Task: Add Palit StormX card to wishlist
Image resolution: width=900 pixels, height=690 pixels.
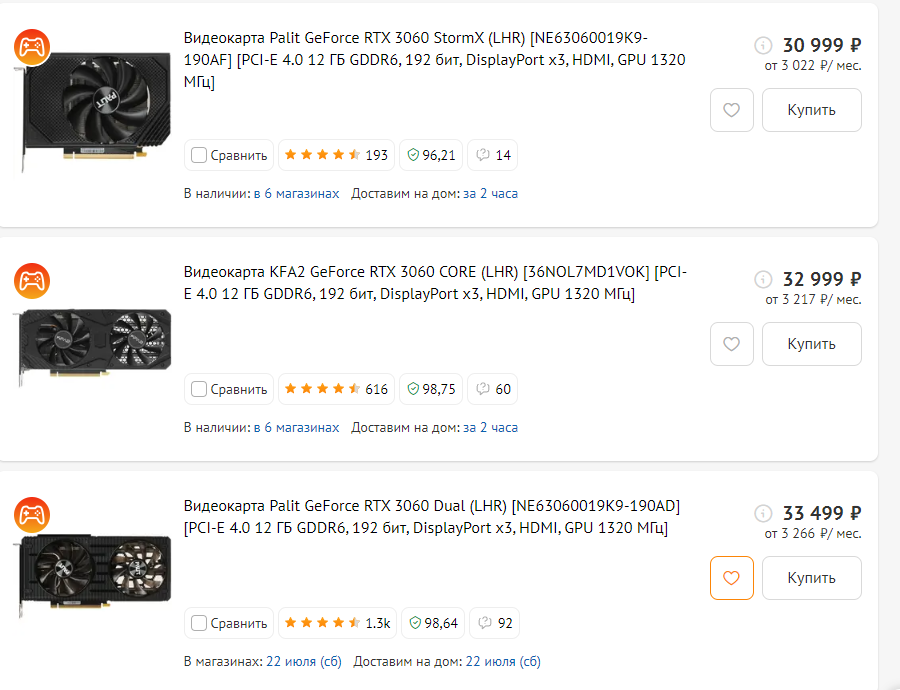Action: [x=731, y=110]
